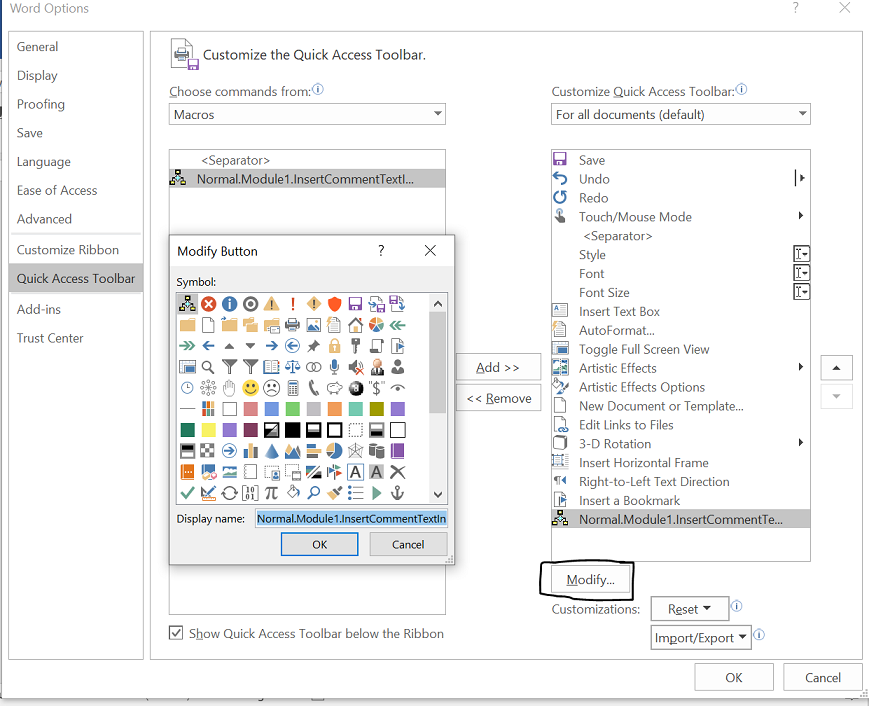
Task: Pick the pie chart symbol in the second row
Action: [376, 325]
